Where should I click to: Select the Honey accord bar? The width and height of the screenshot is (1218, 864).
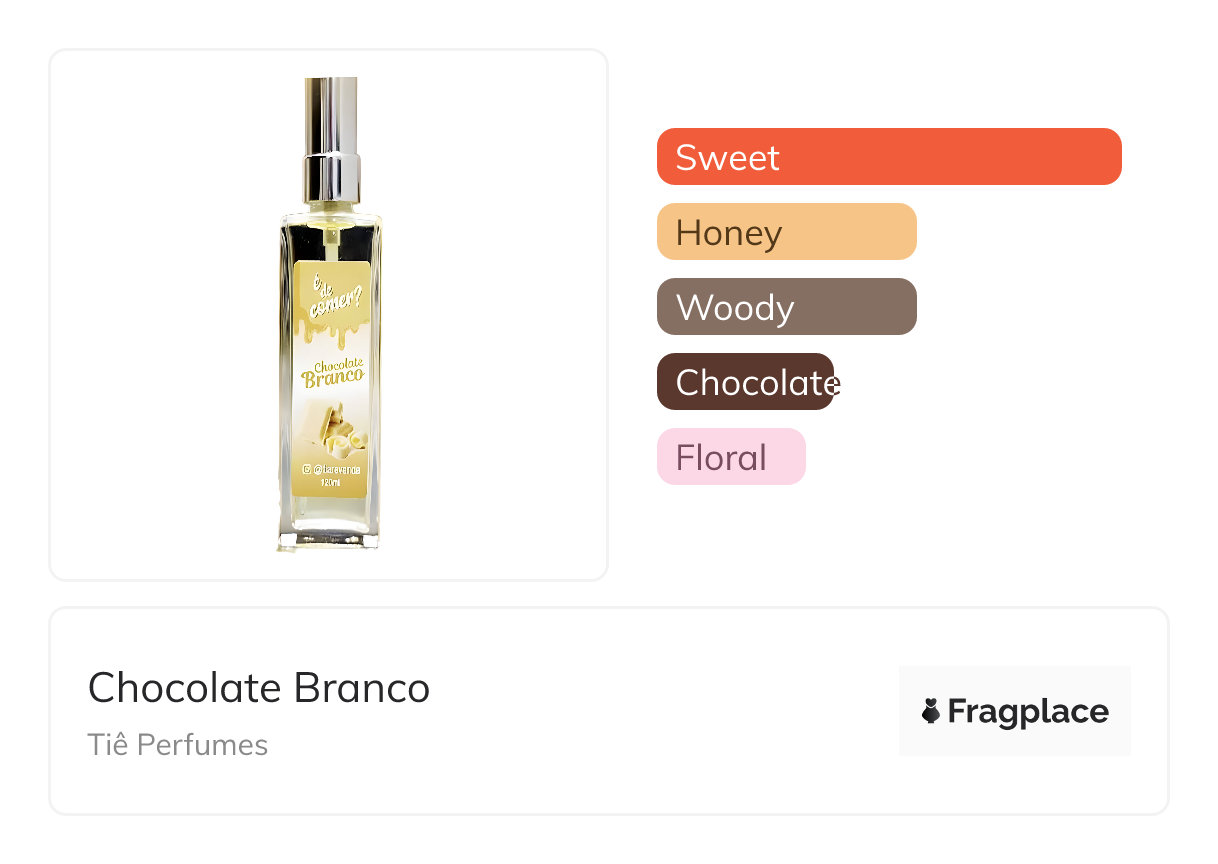[x=786, y=232]
